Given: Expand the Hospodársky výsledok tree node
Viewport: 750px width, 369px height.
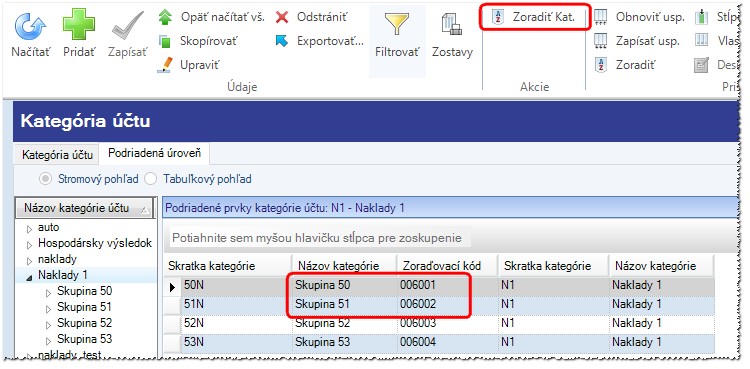Looking at the screenshot, I should (30, 245).
